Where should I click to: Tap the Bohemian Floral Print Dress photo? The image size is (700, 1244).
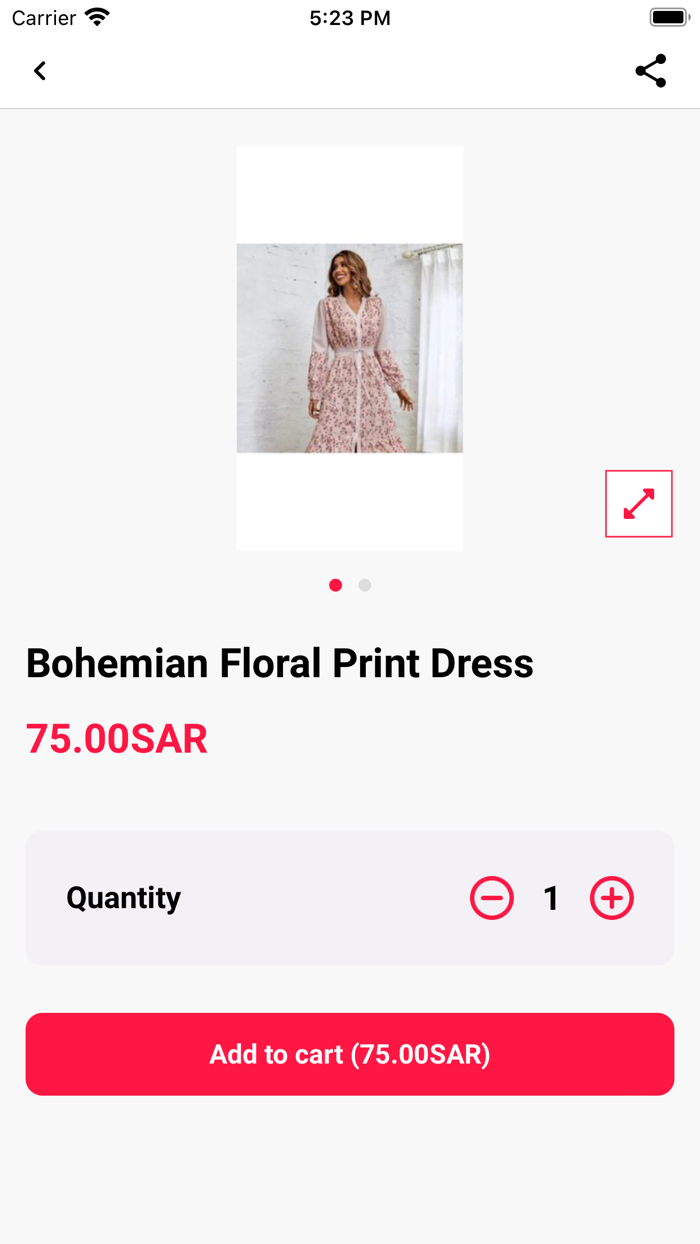[x=349, y=347]
